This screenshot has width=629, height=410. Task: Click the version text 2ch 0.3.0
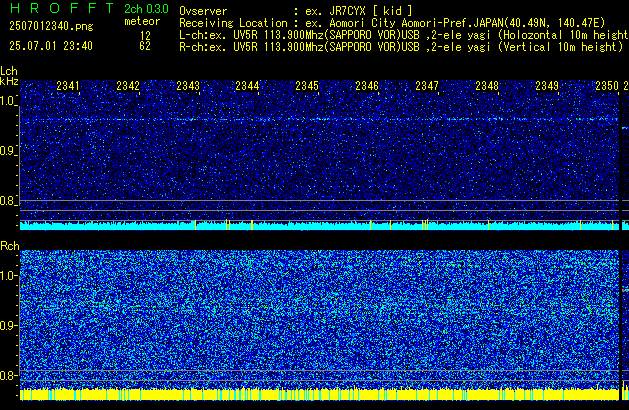(146, 8)
